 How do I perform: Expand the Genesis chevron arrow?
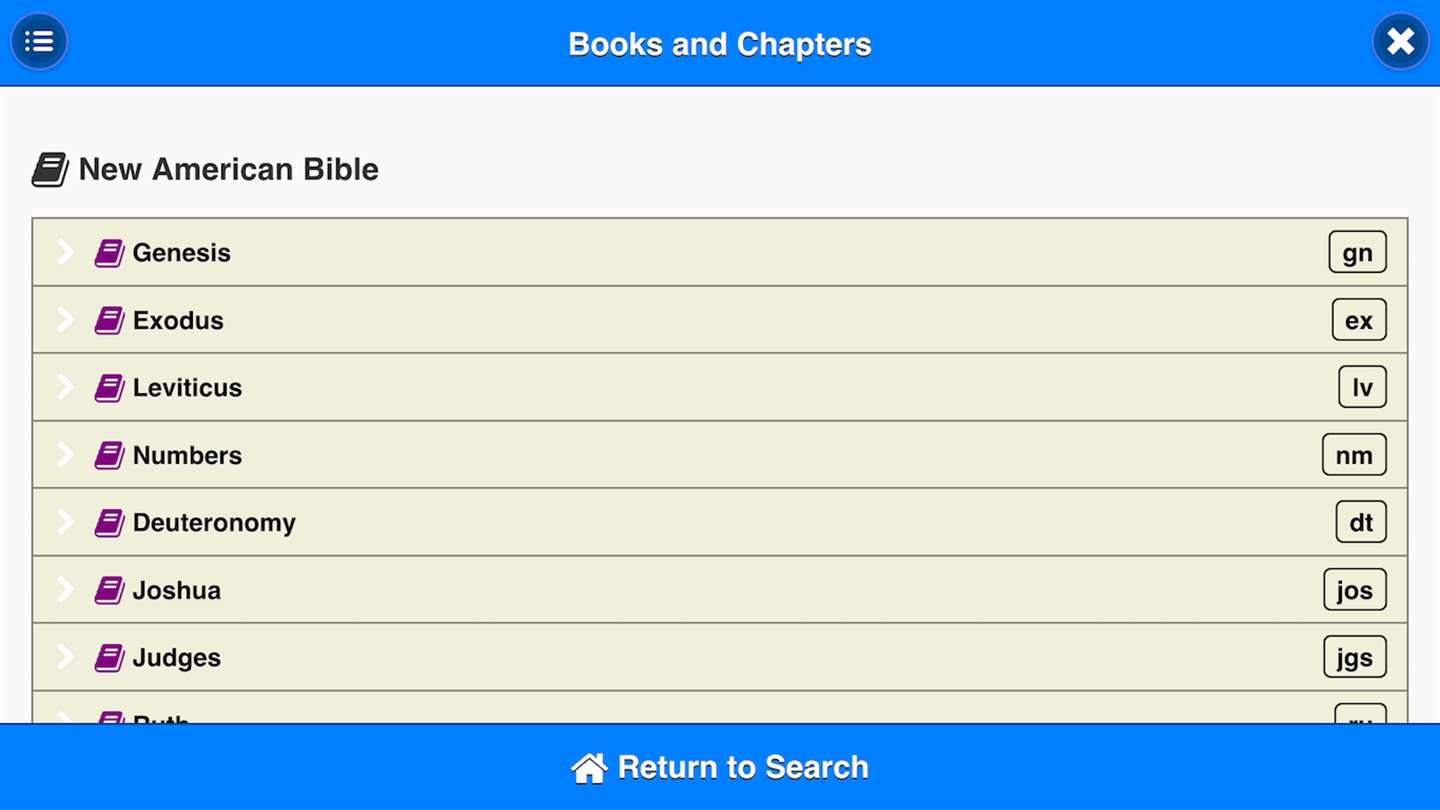[66, 252]
